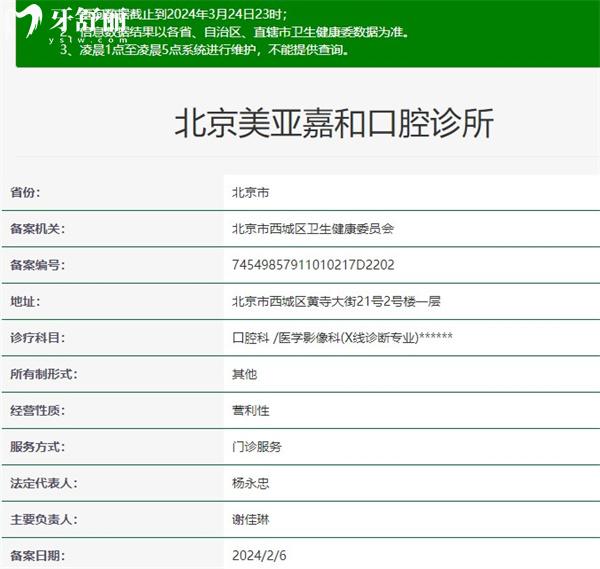Select the 主要负责人 label

(43, 520)
